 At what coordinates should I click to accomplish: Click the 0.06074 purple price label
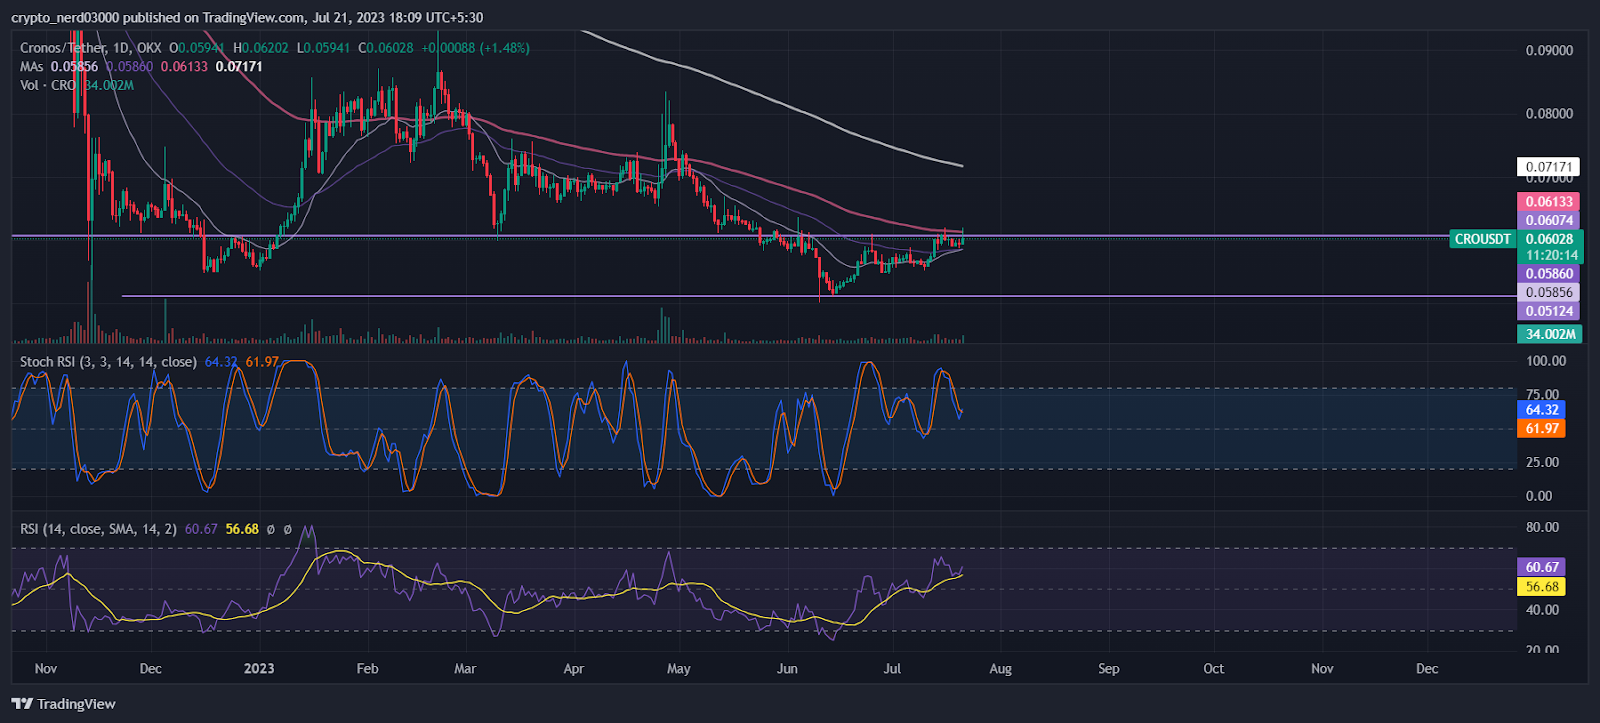tap(1549, 220)
